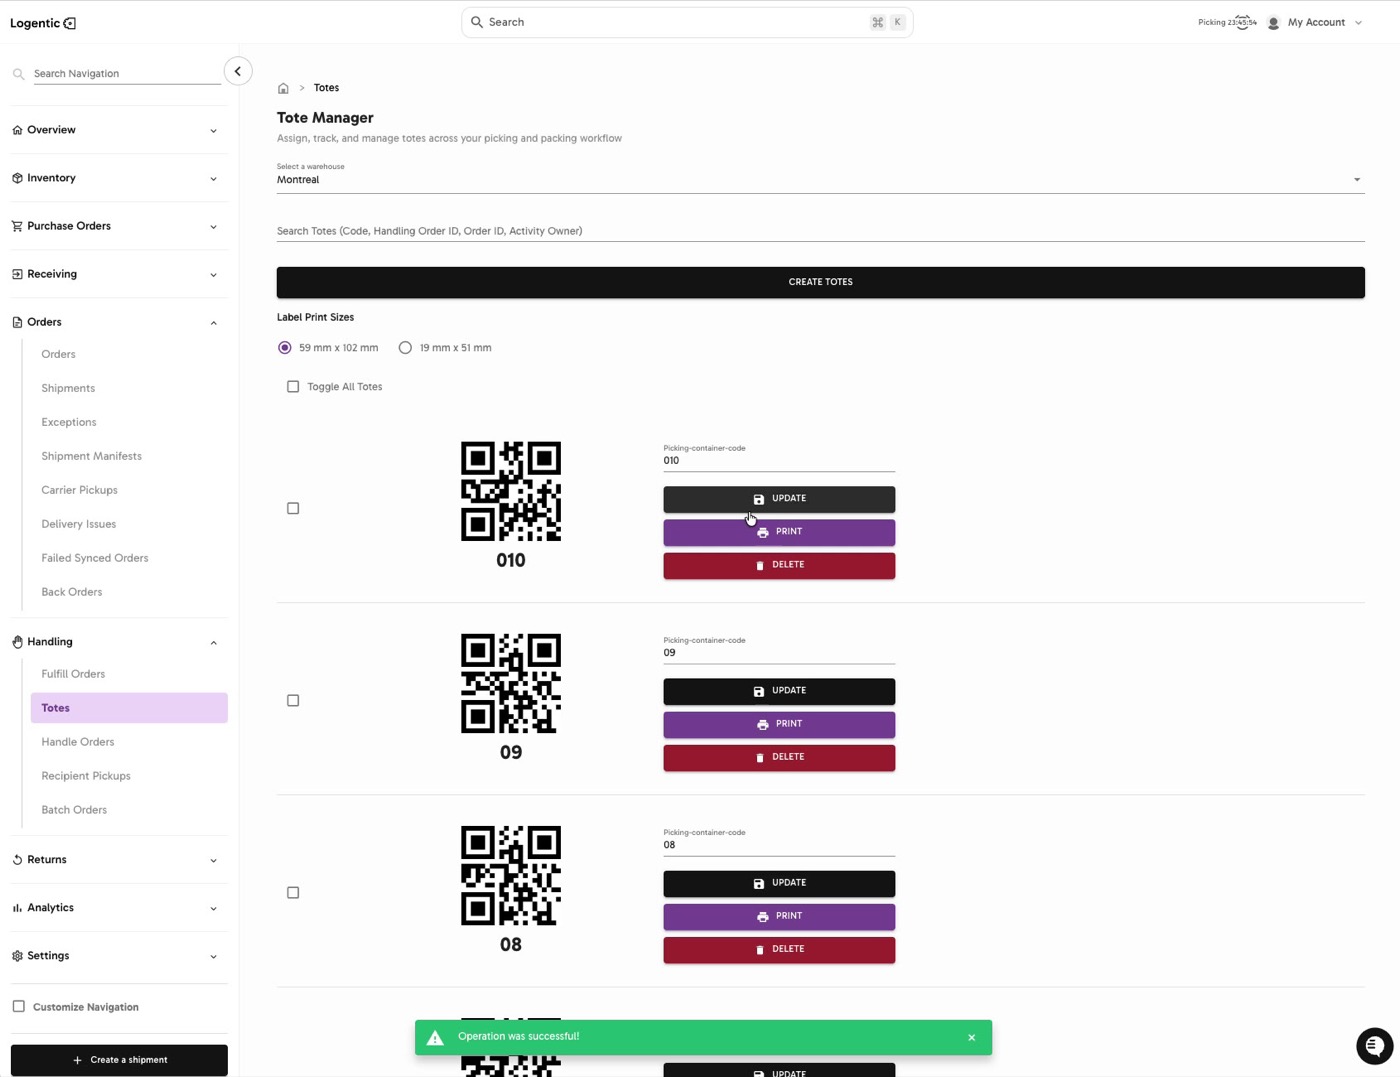Viewport: 1400px width, 1077px height.
Task: Click the Handling hand icon in sidebar
Action: coord(17,642)
